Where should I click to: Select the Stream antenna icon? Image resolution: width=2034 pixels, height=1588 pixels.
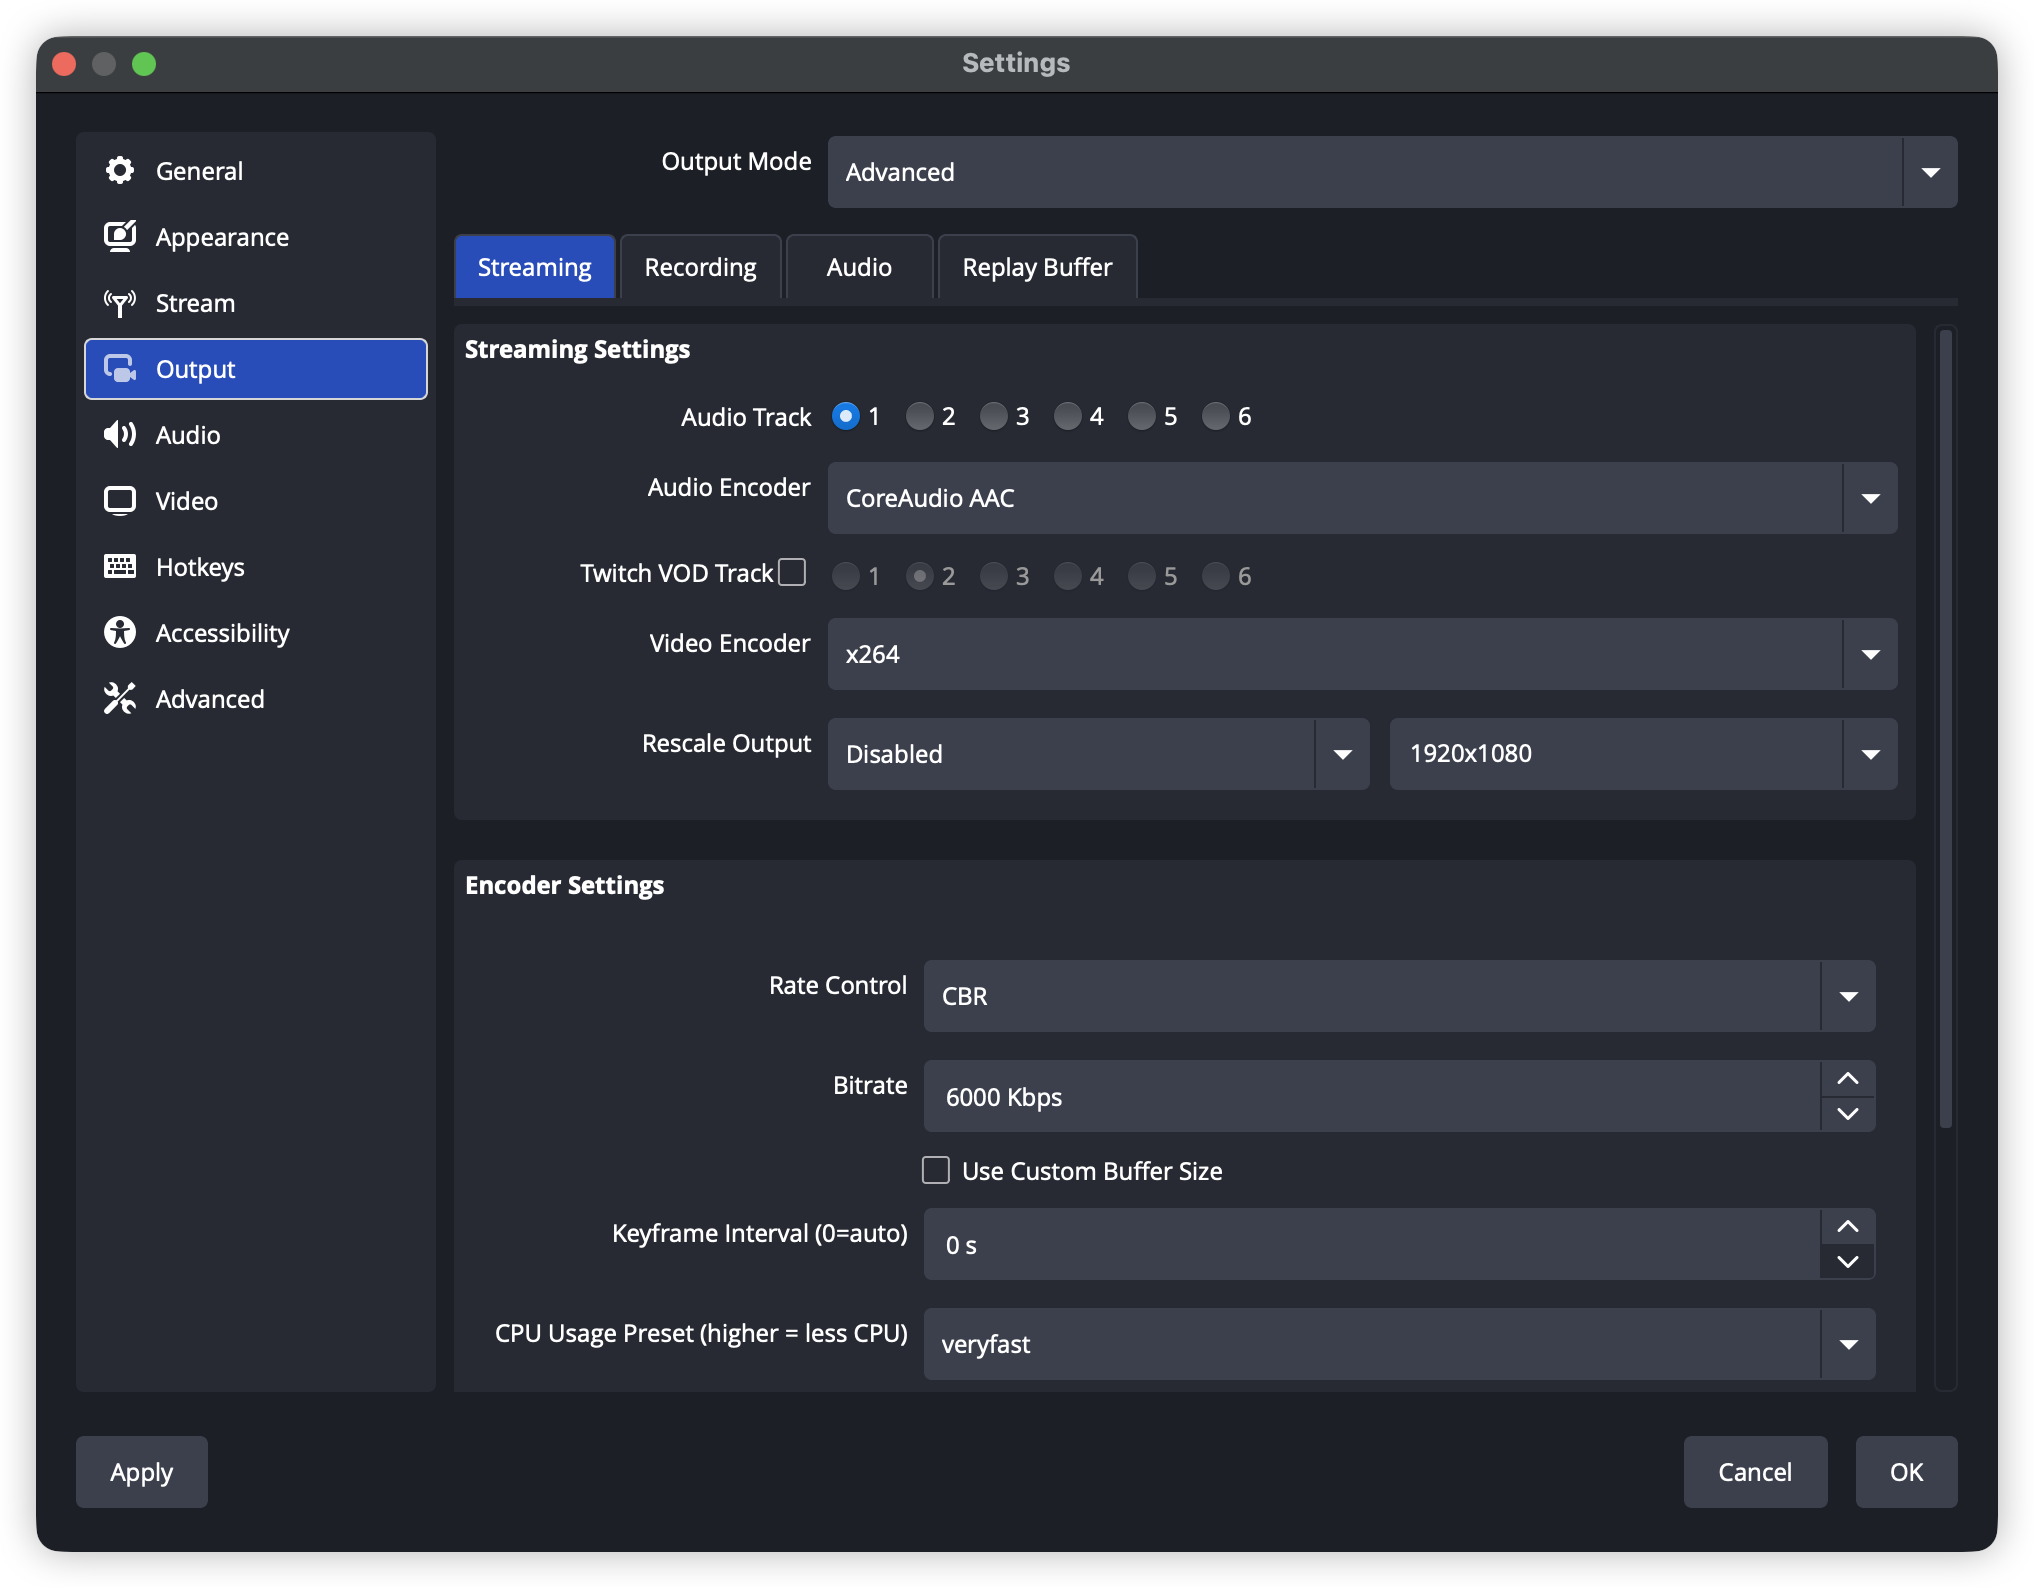pyautogui.click(x=120, y=303)
